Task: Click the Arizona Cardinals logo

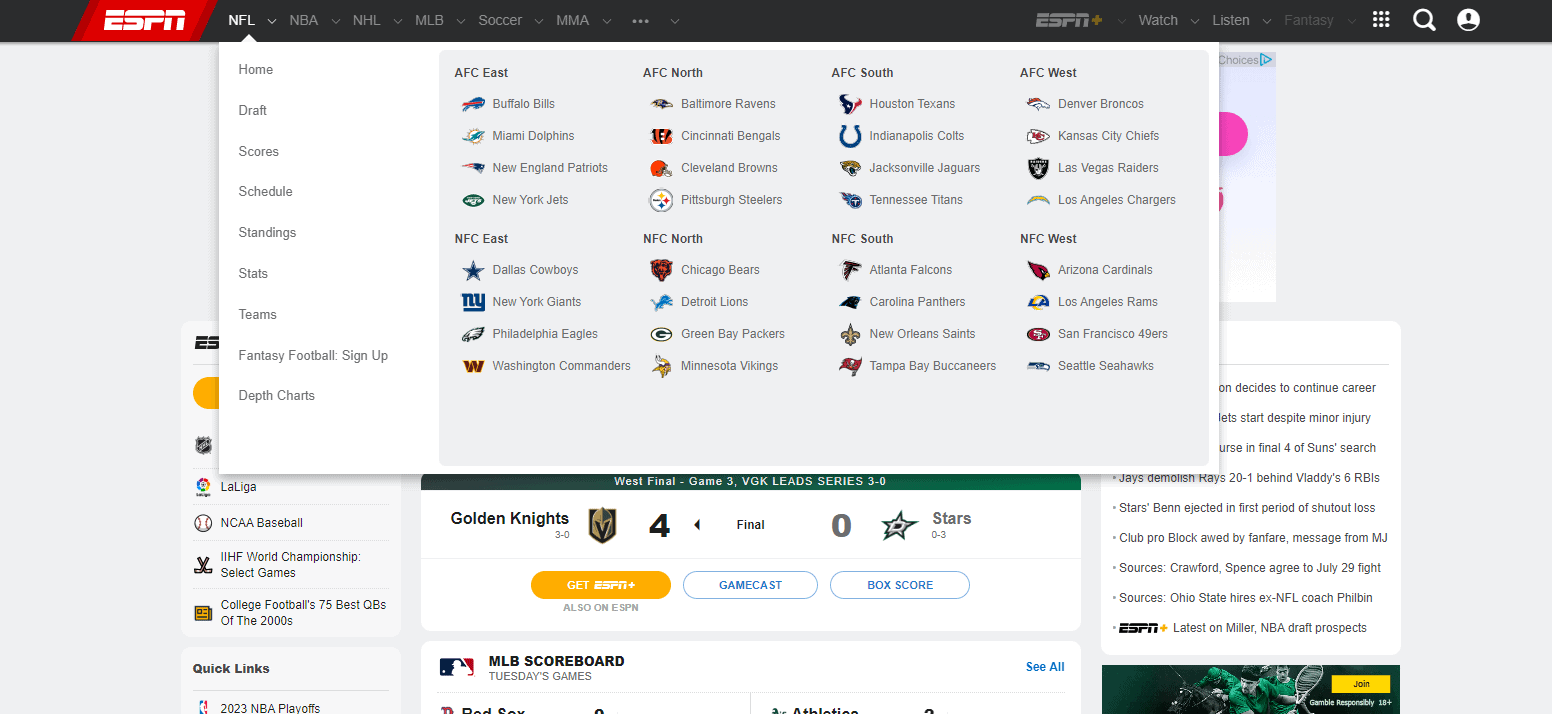Action: pyautogui.click(x=1038, y=270)
